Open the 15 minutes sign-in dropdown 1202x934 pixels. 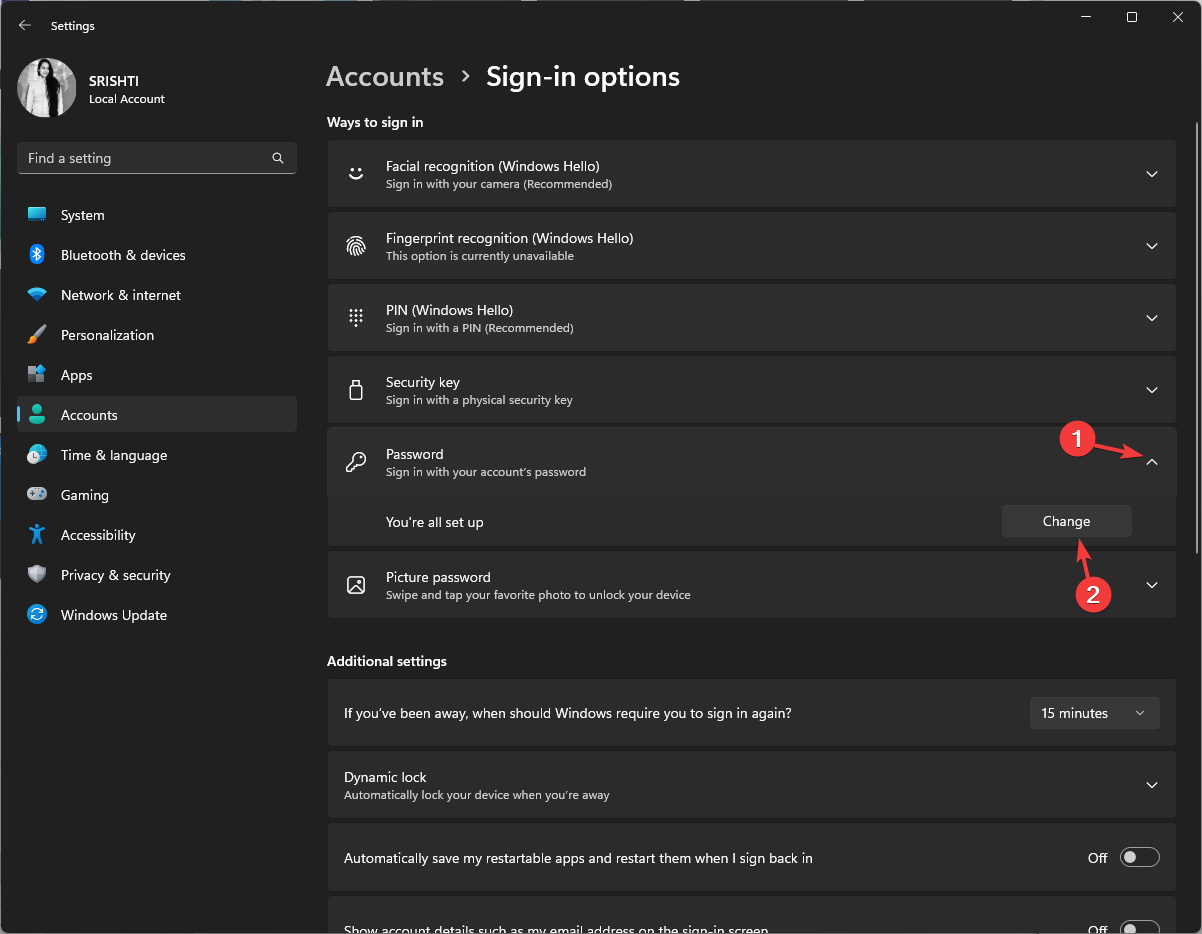[1095, 713]
